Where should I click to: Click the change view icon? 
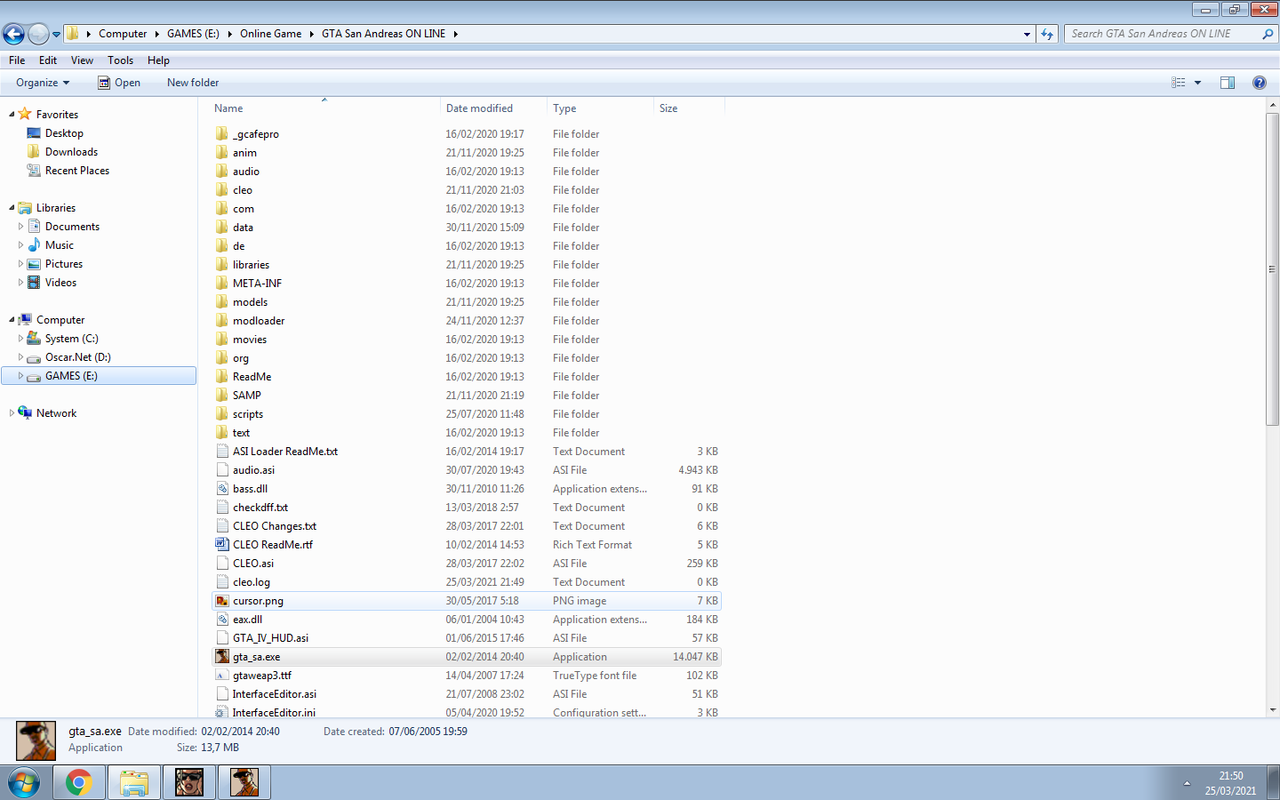(1179, 83)
